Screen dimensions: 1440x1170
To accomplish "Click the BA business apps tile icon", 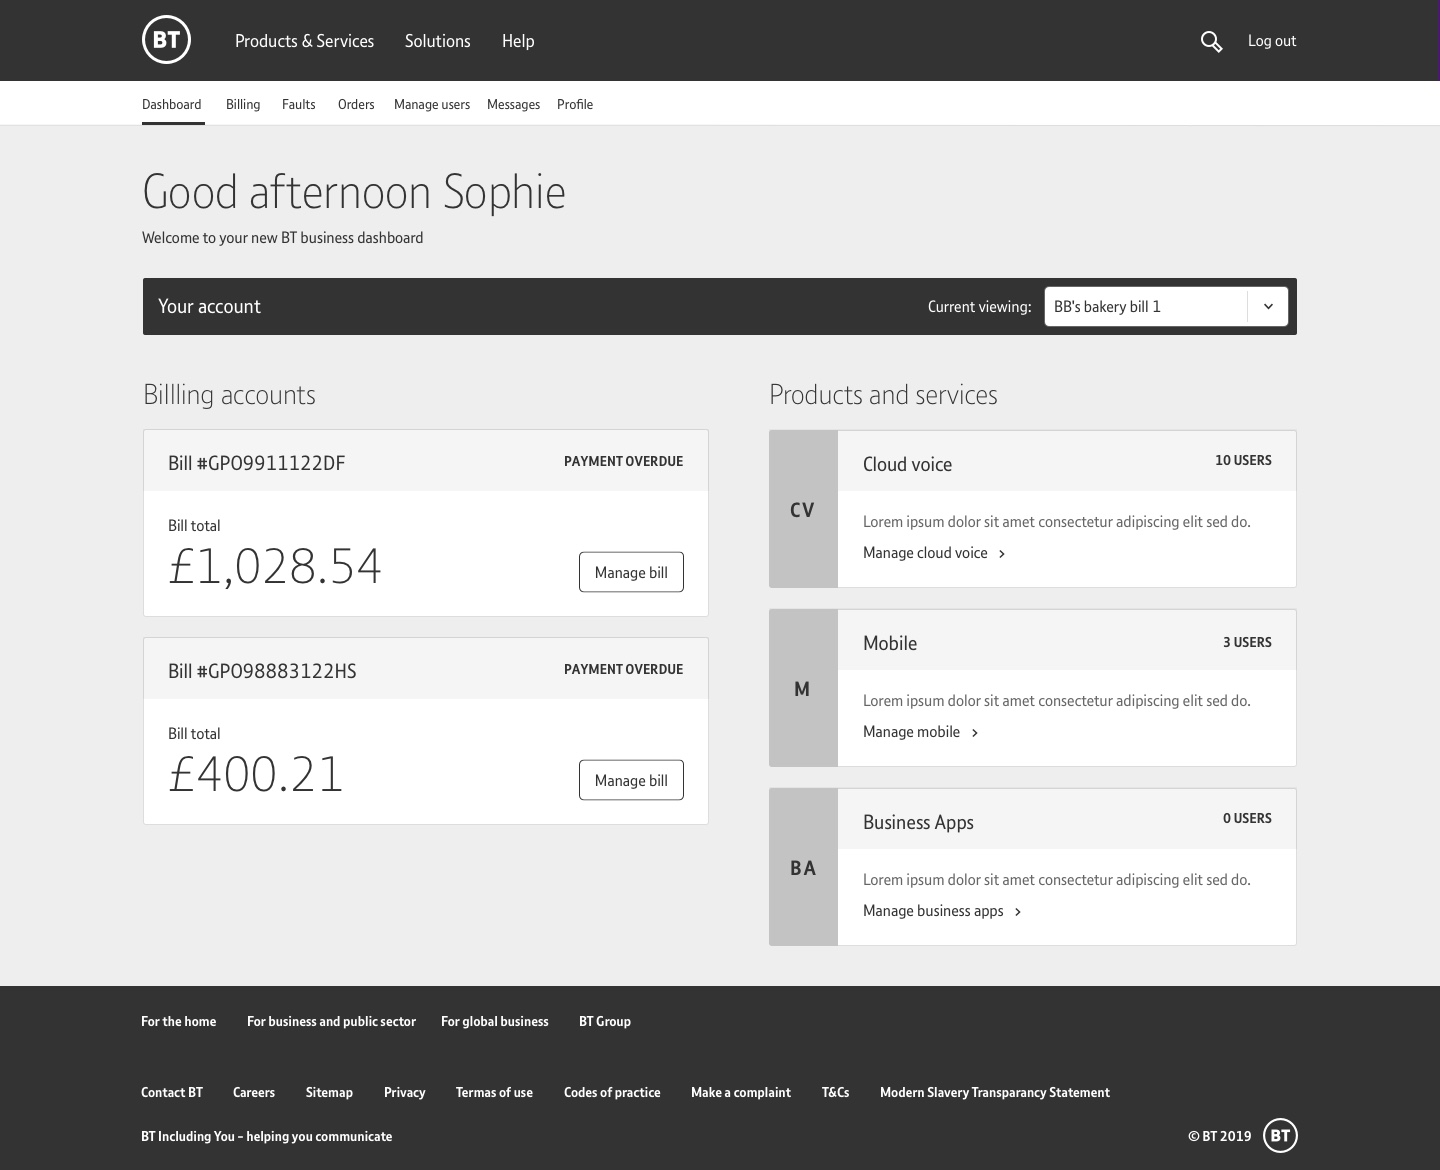I will coord(803,867).
